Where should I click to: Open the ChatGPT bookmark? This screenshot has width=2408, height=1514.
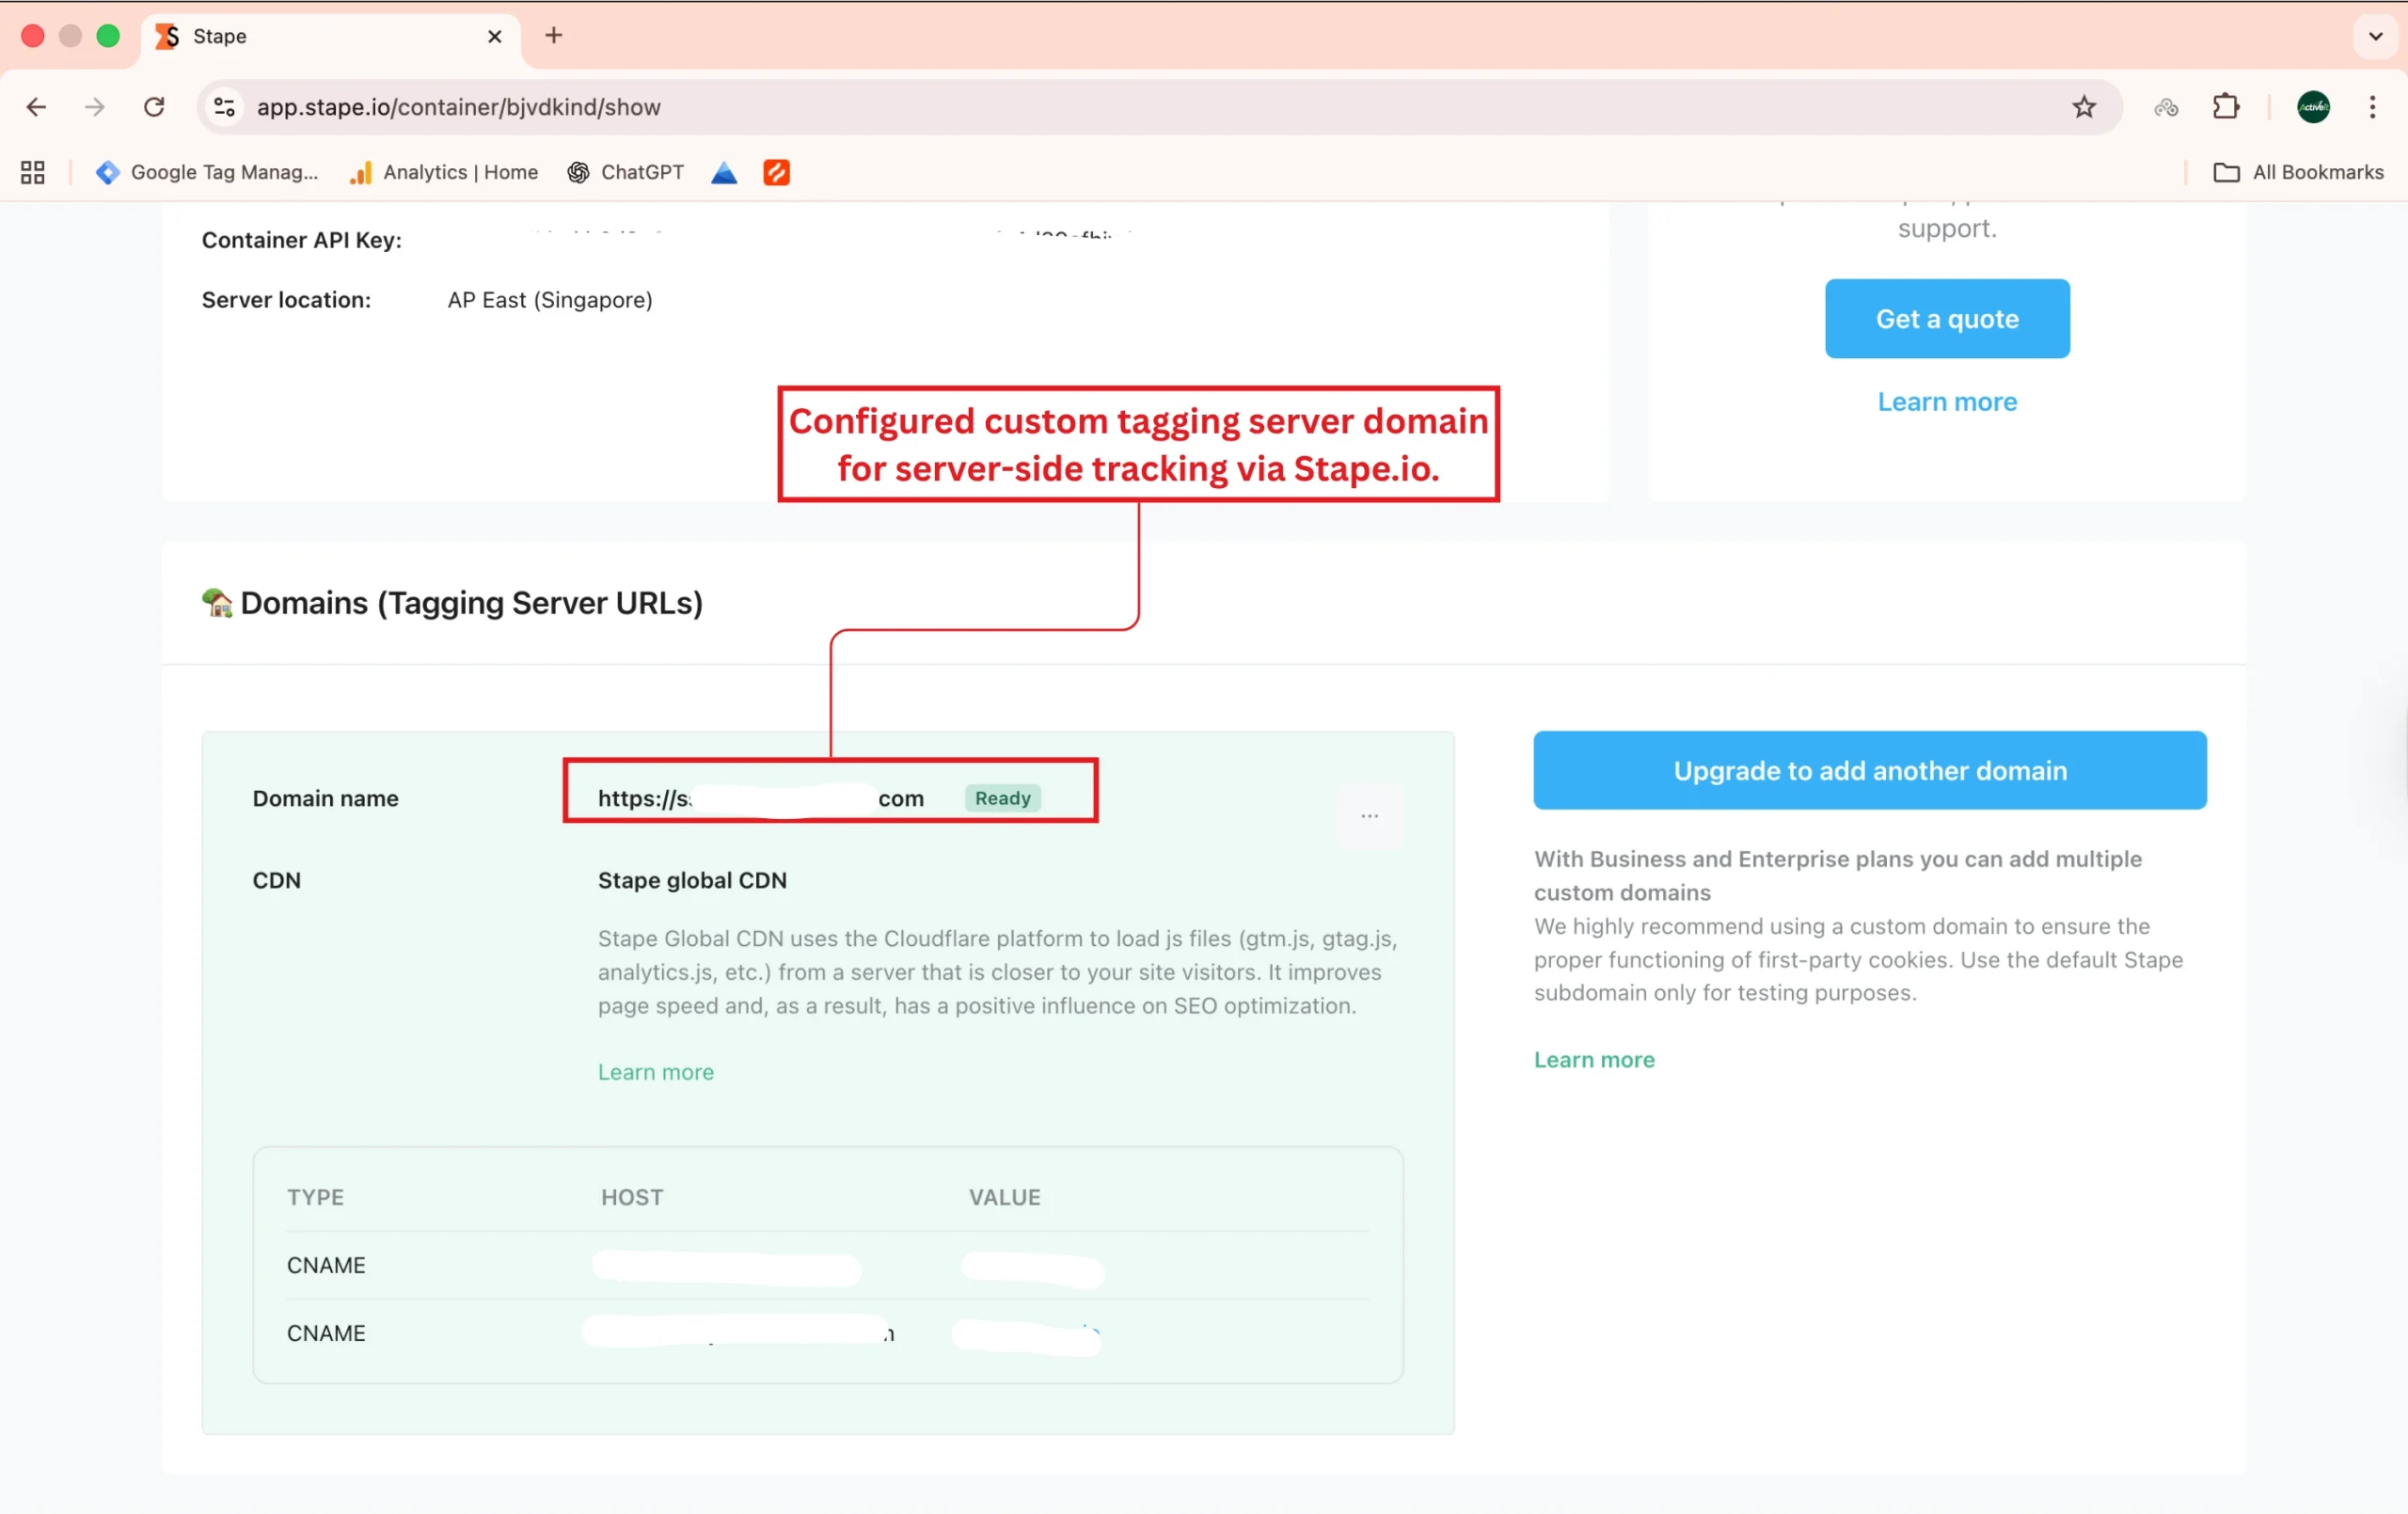point(626,172)
